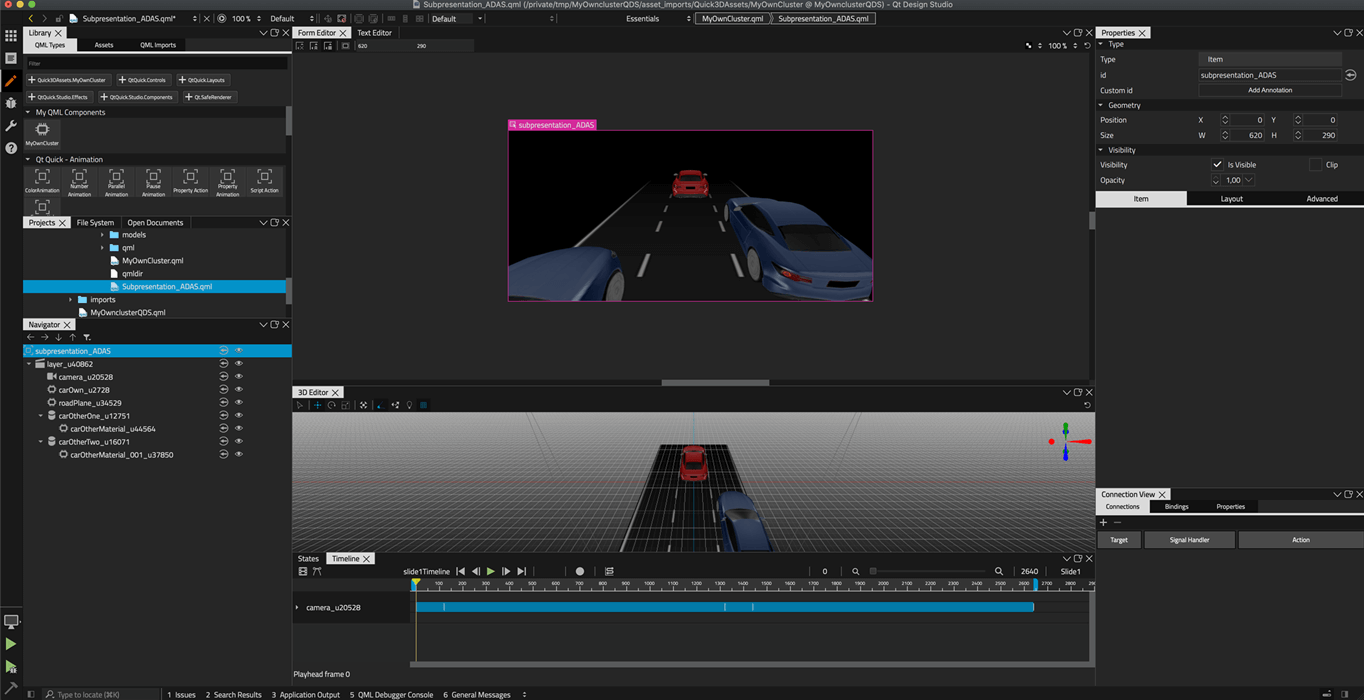This screenshot has height=700, width=1365.
Task: Hide camera_u20528 using its eye icon
Action: click(239, 377)
